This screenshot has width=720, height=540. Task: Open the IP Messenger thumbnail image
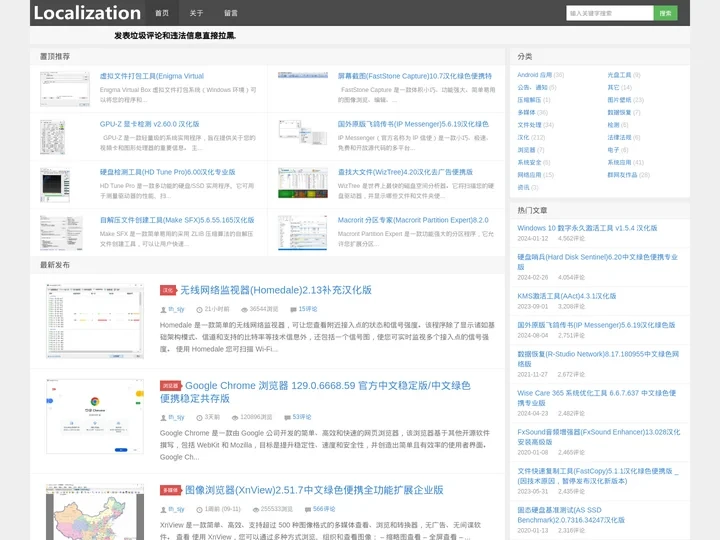pyautogui.click(x=303, y=132)
